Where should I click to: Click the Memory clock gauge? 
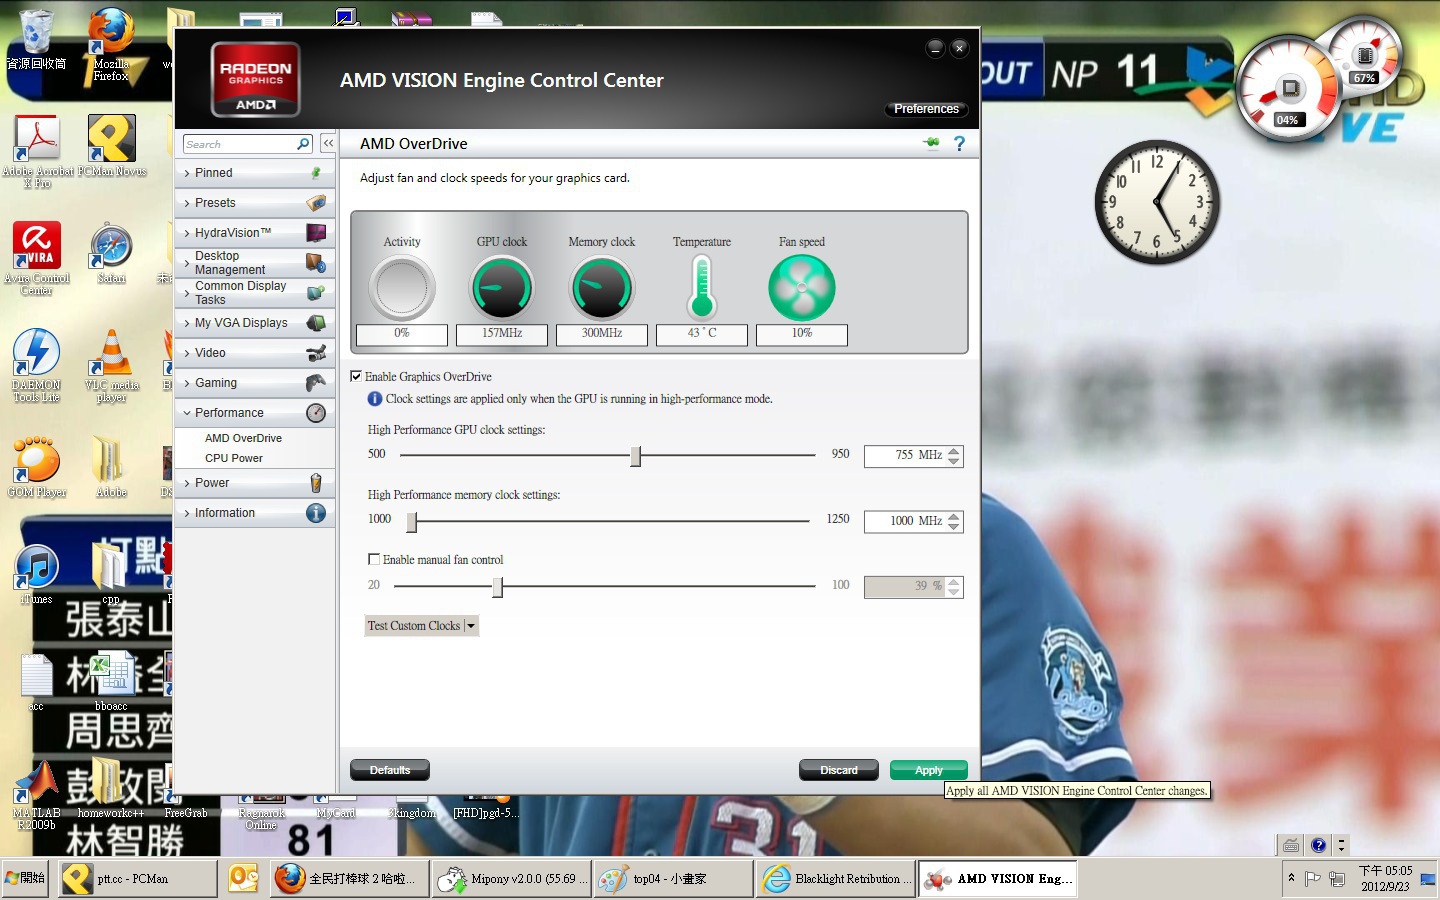click(x=602, y=288)
